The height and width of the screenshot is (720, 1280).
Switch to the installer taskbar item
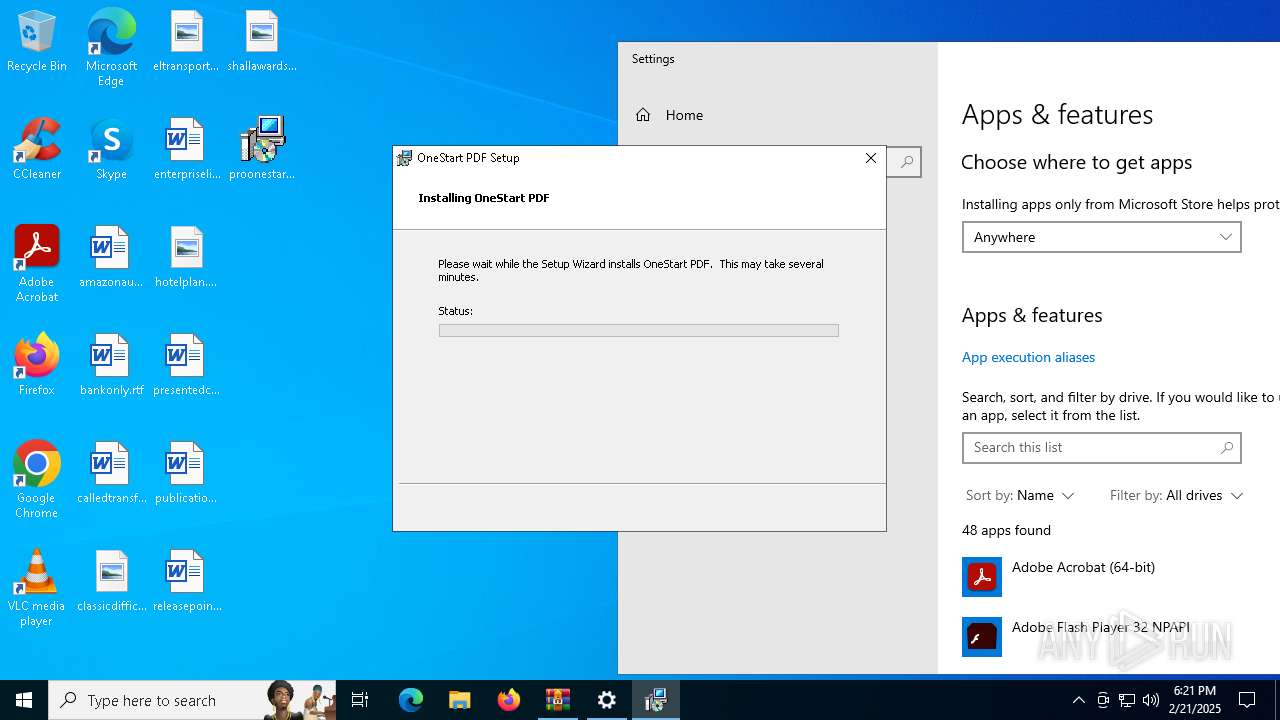tap(656, 700)
